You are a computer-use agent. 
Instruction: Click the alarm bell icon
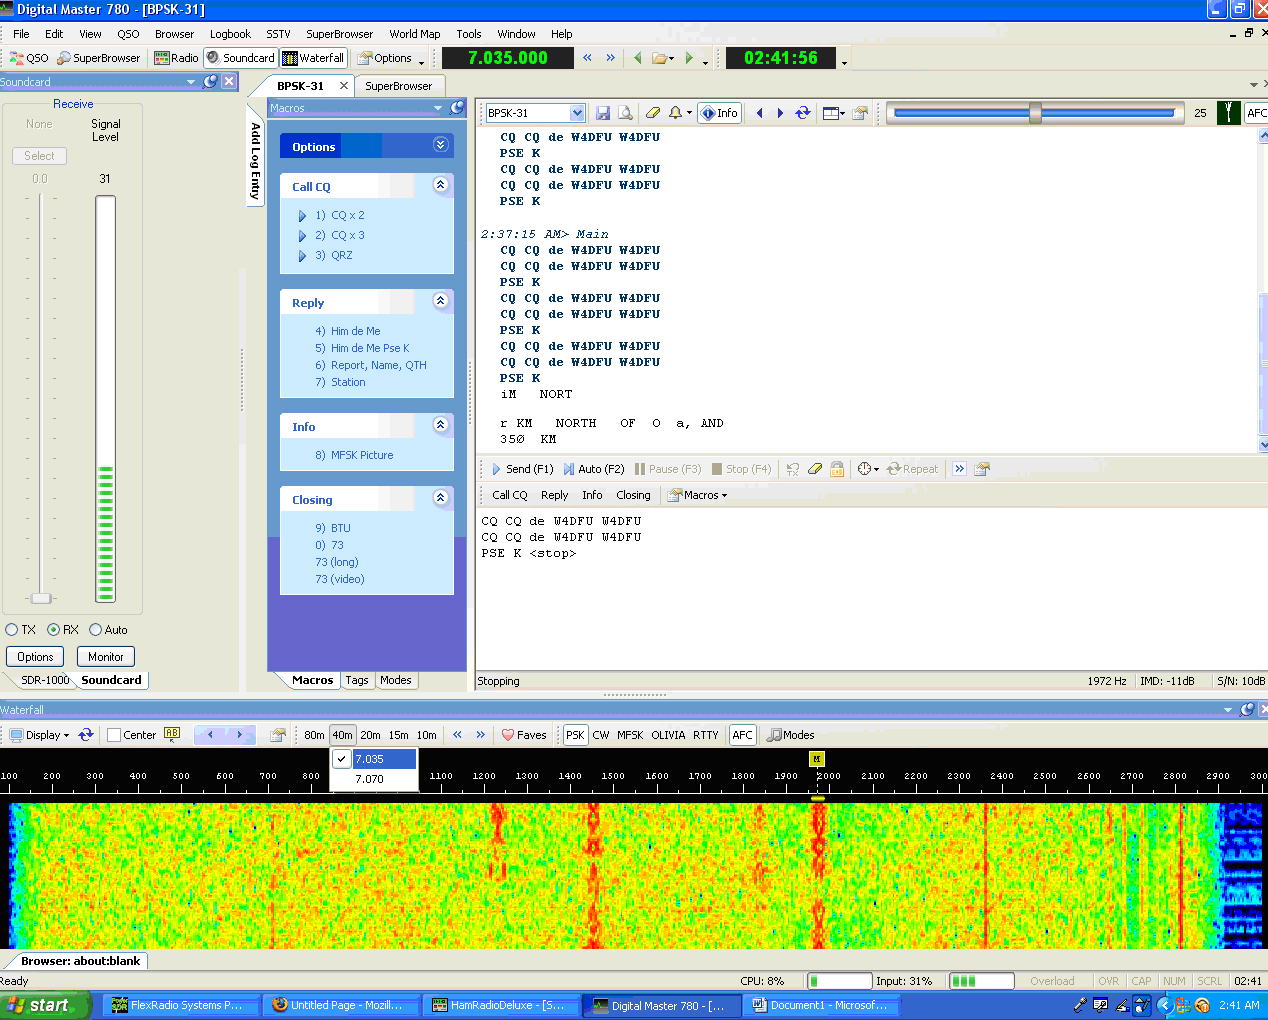coord(676,113)
